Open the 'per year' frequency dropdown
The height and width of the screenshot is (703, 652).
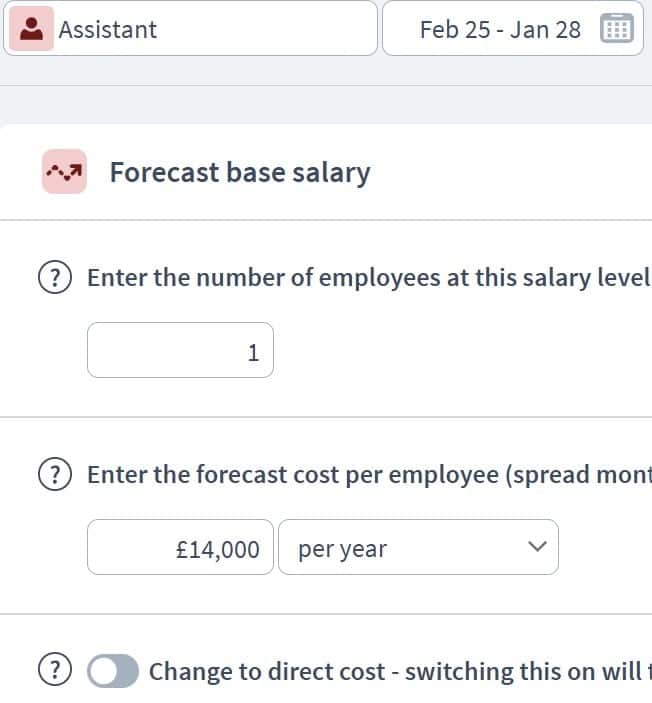(418, 547)
